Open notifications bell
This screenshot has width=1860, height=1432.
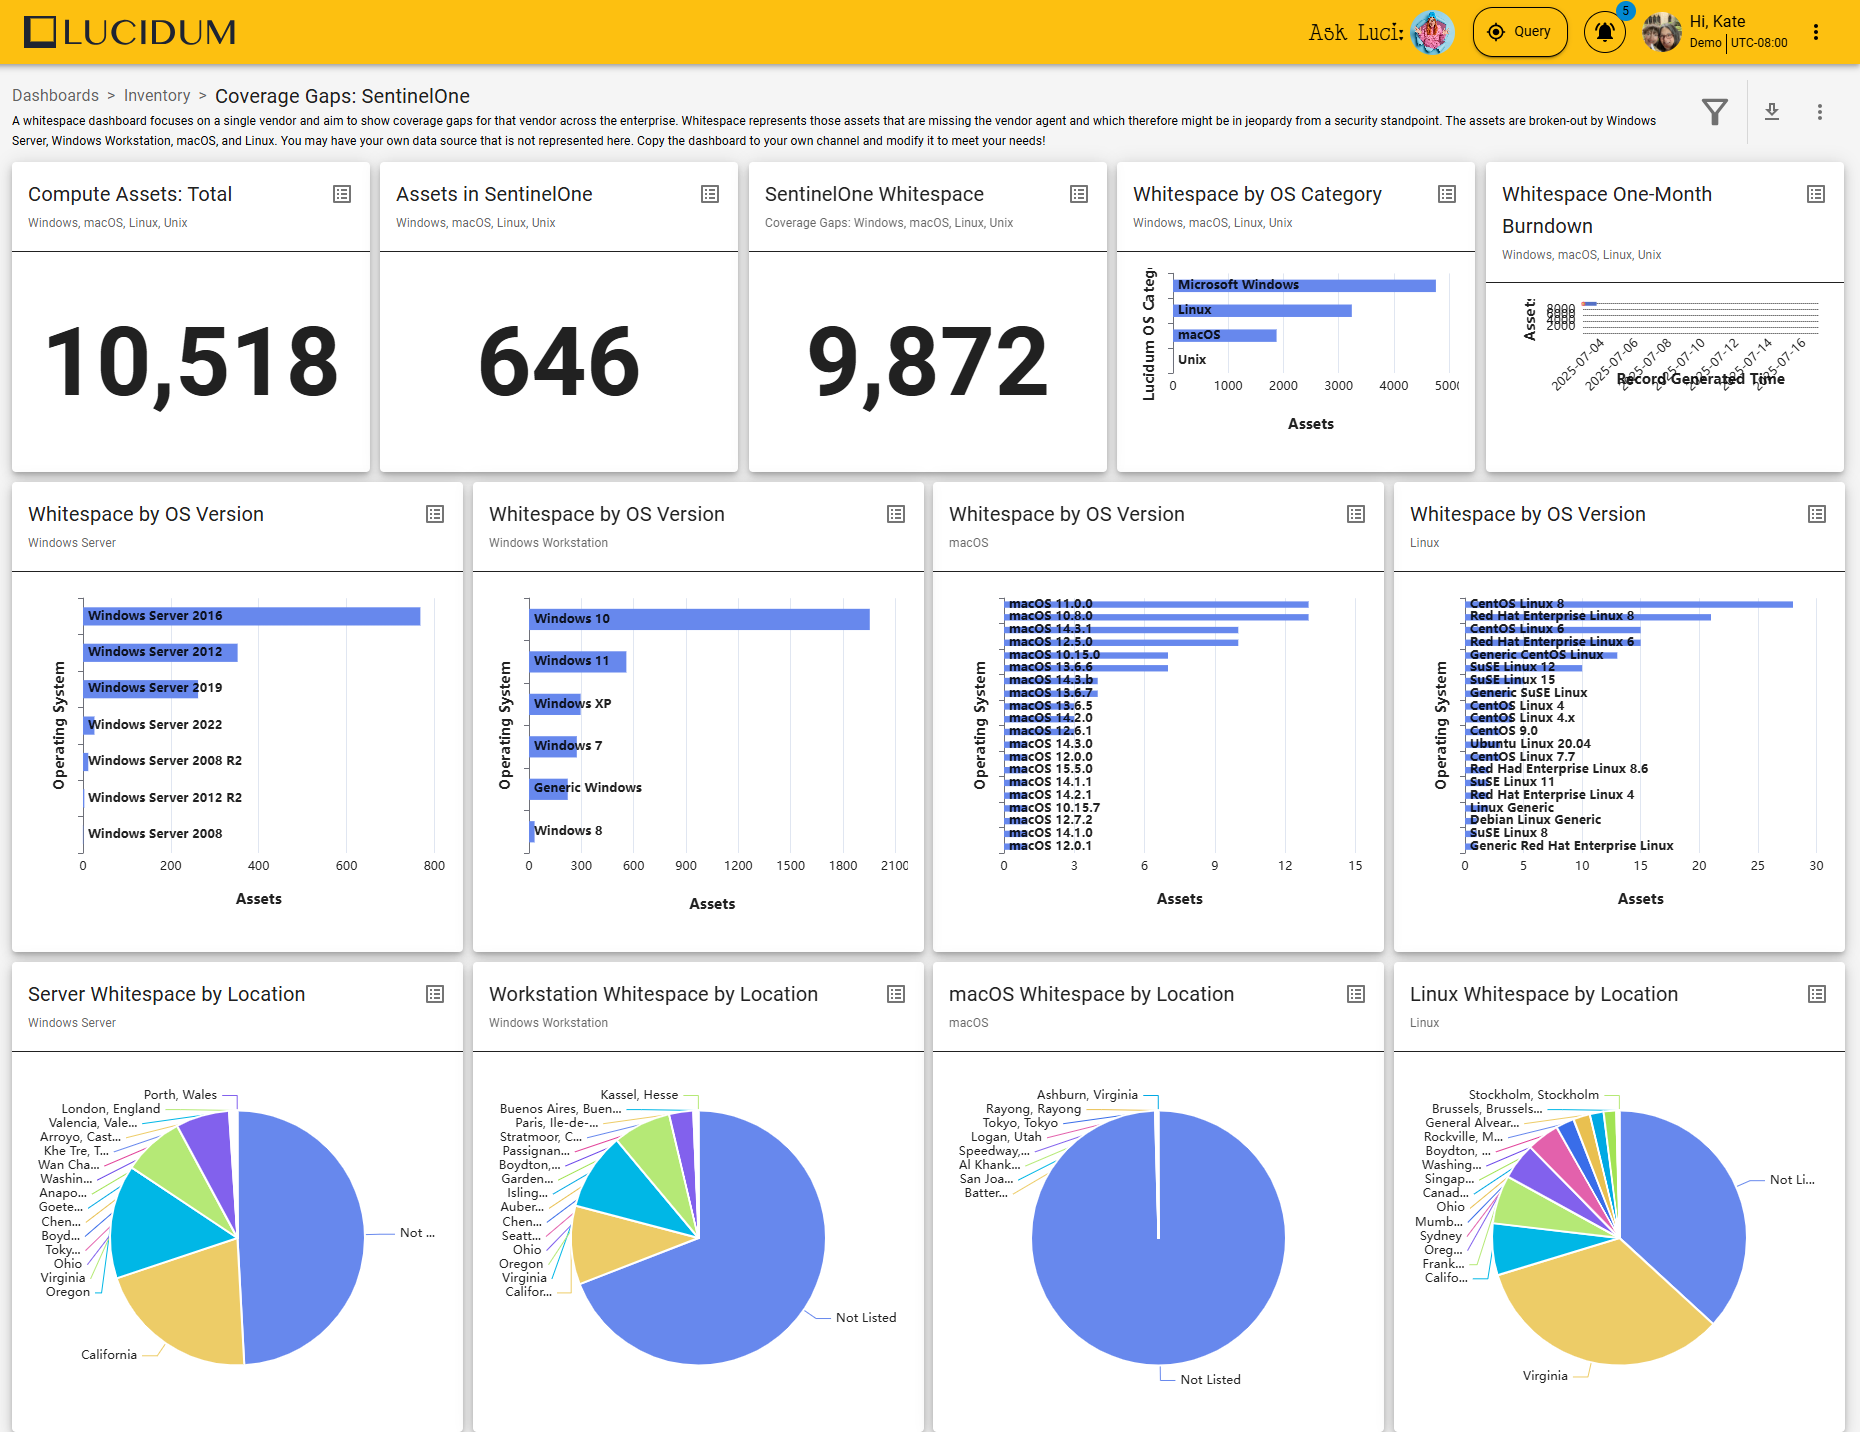click(x=1604, y=32)
